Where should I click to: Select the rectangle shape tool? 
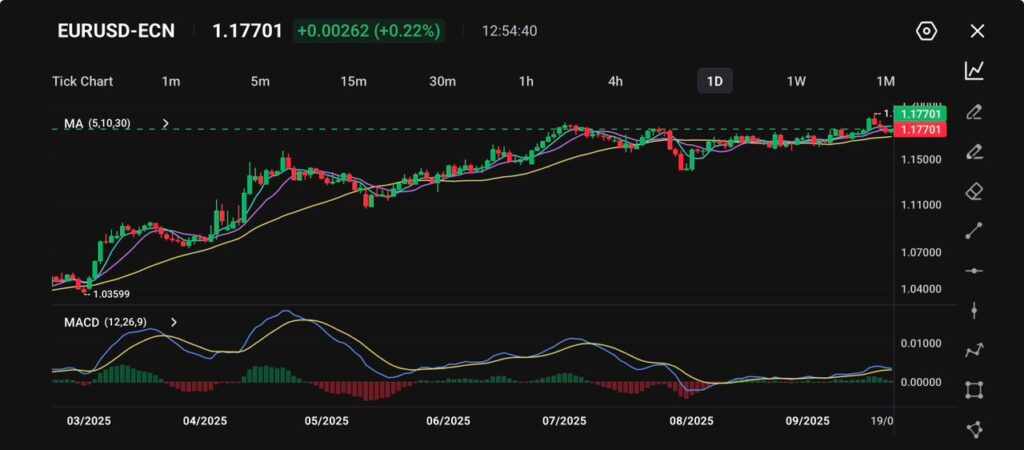click(974, 390)
